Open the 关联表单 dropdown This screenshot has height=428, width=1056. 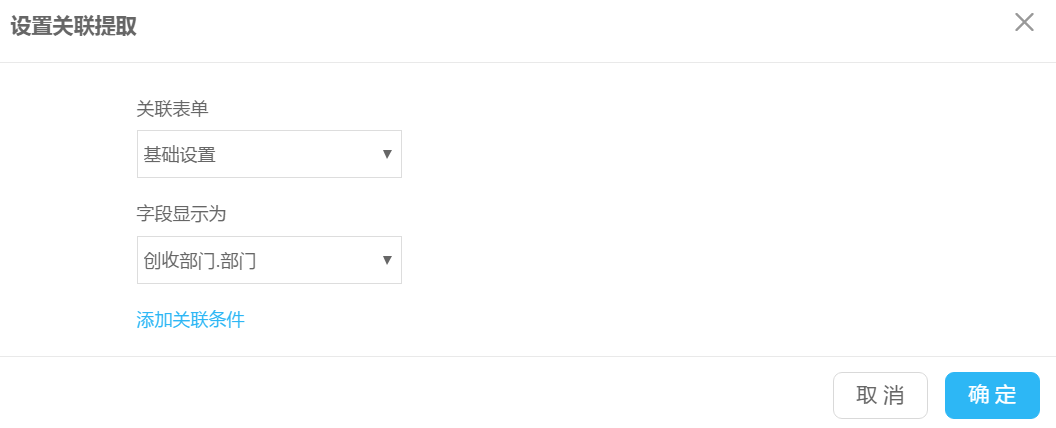269,154
